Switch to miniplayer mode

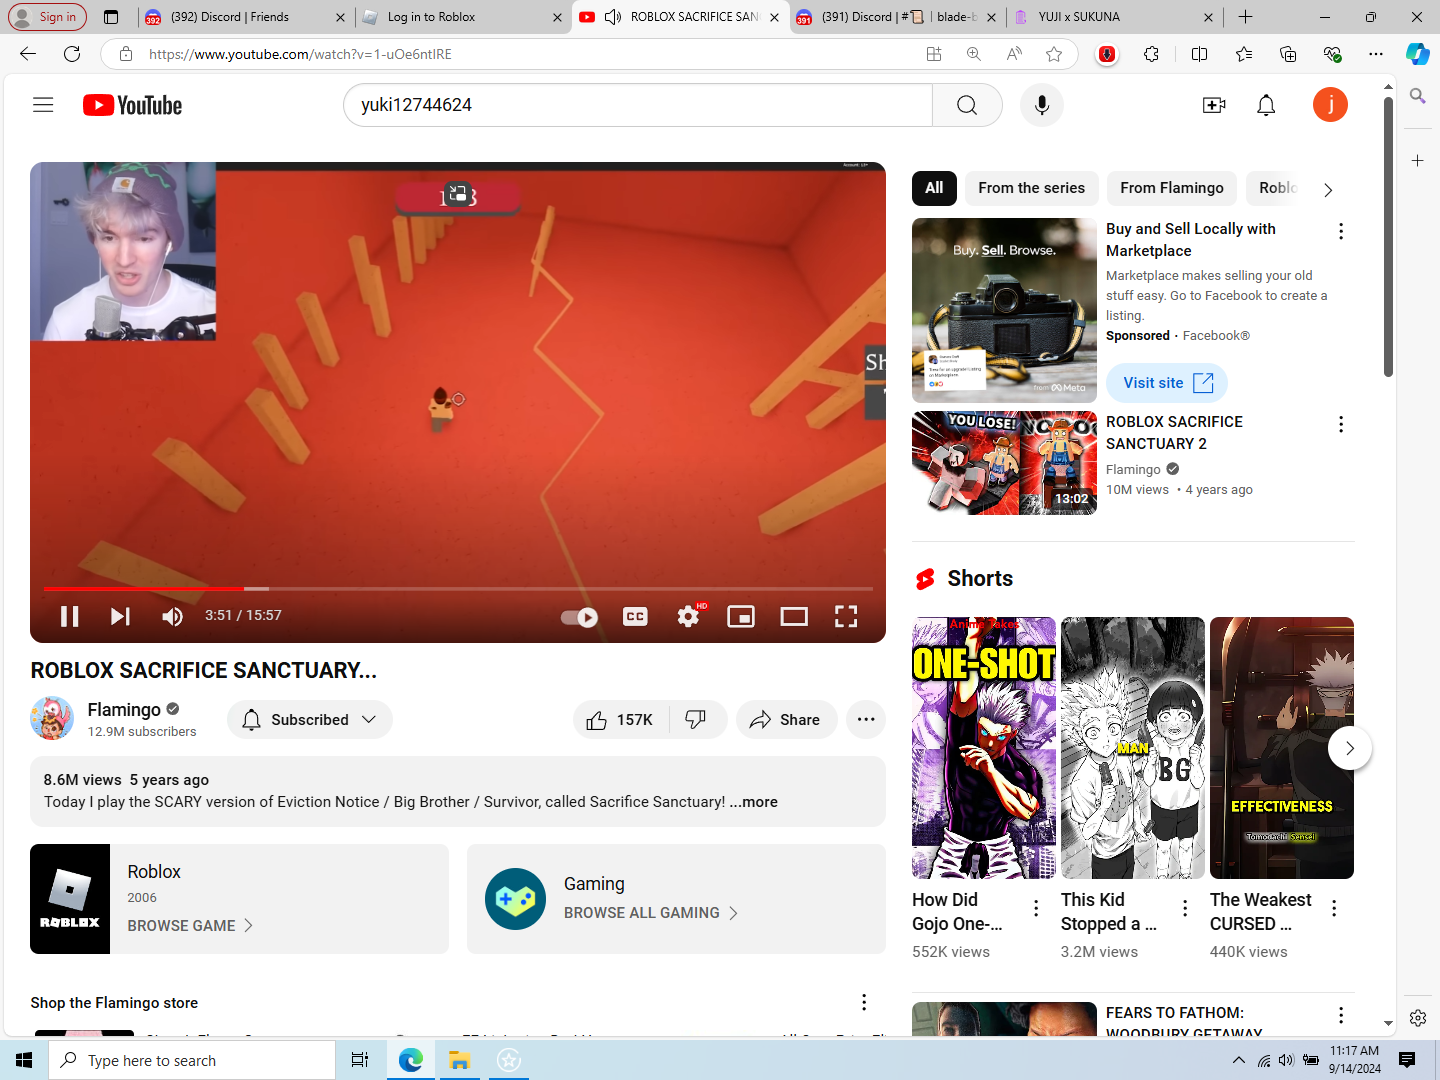[741, 617]
